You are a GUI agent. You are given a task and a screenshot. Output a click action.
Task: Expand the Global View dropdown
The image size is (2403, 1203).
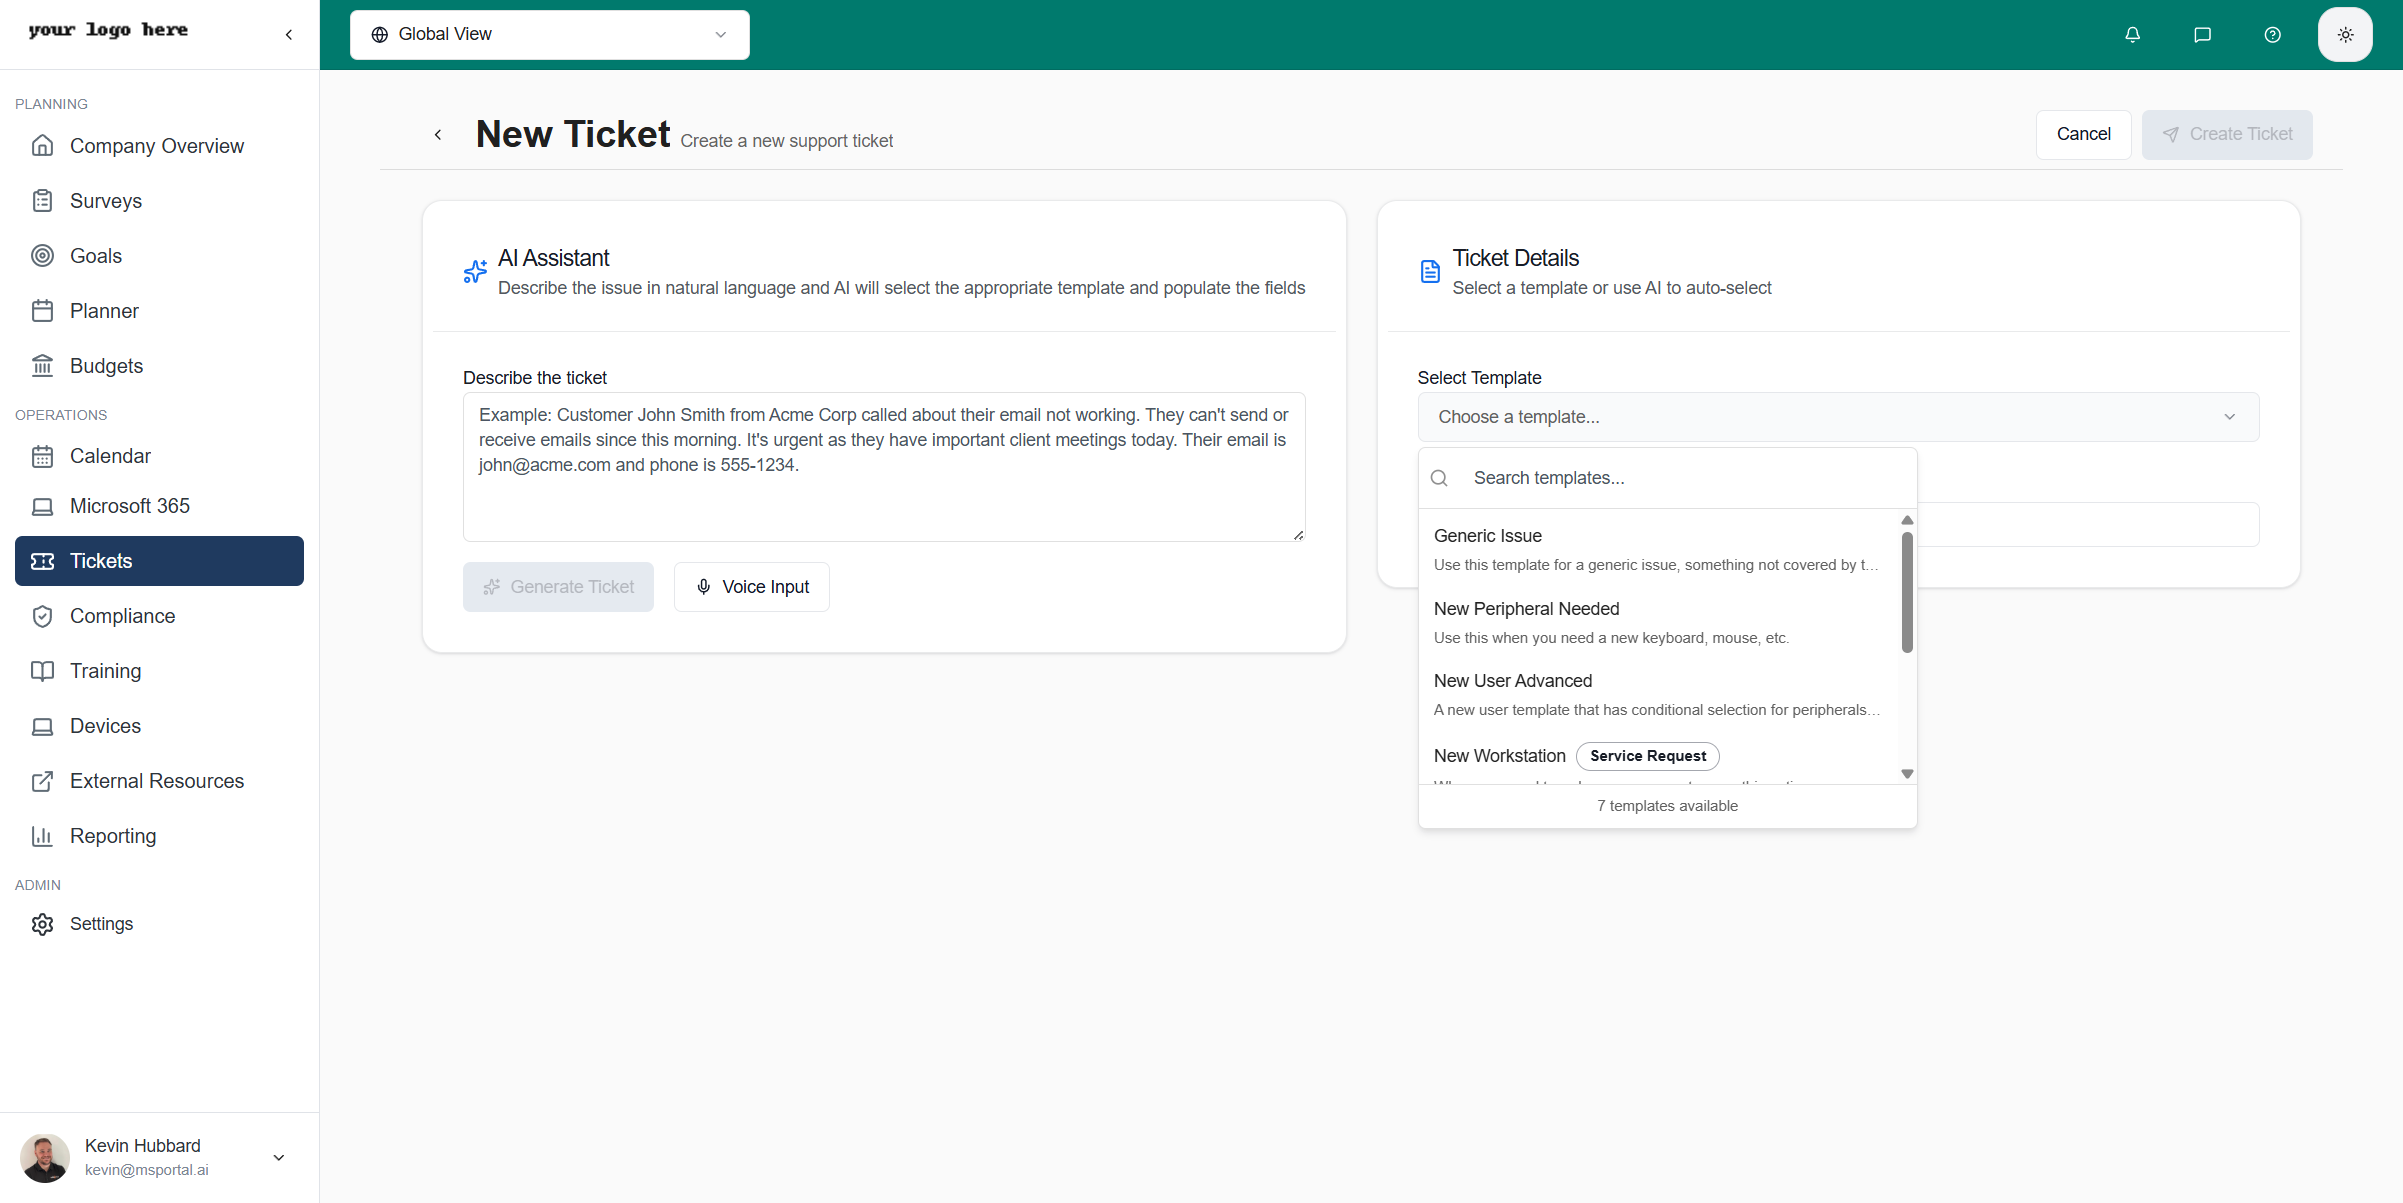[549, 35]
